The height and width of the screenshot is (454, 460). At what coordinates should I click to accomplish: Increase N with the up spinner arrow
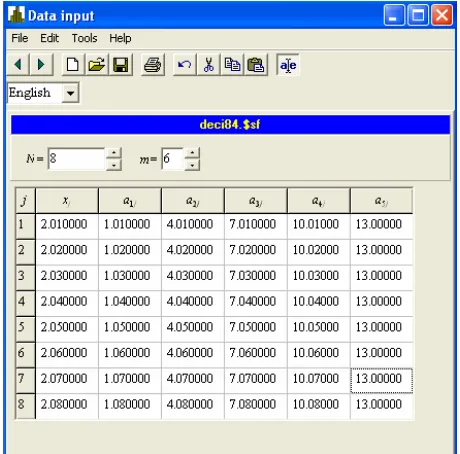[114, 153]
